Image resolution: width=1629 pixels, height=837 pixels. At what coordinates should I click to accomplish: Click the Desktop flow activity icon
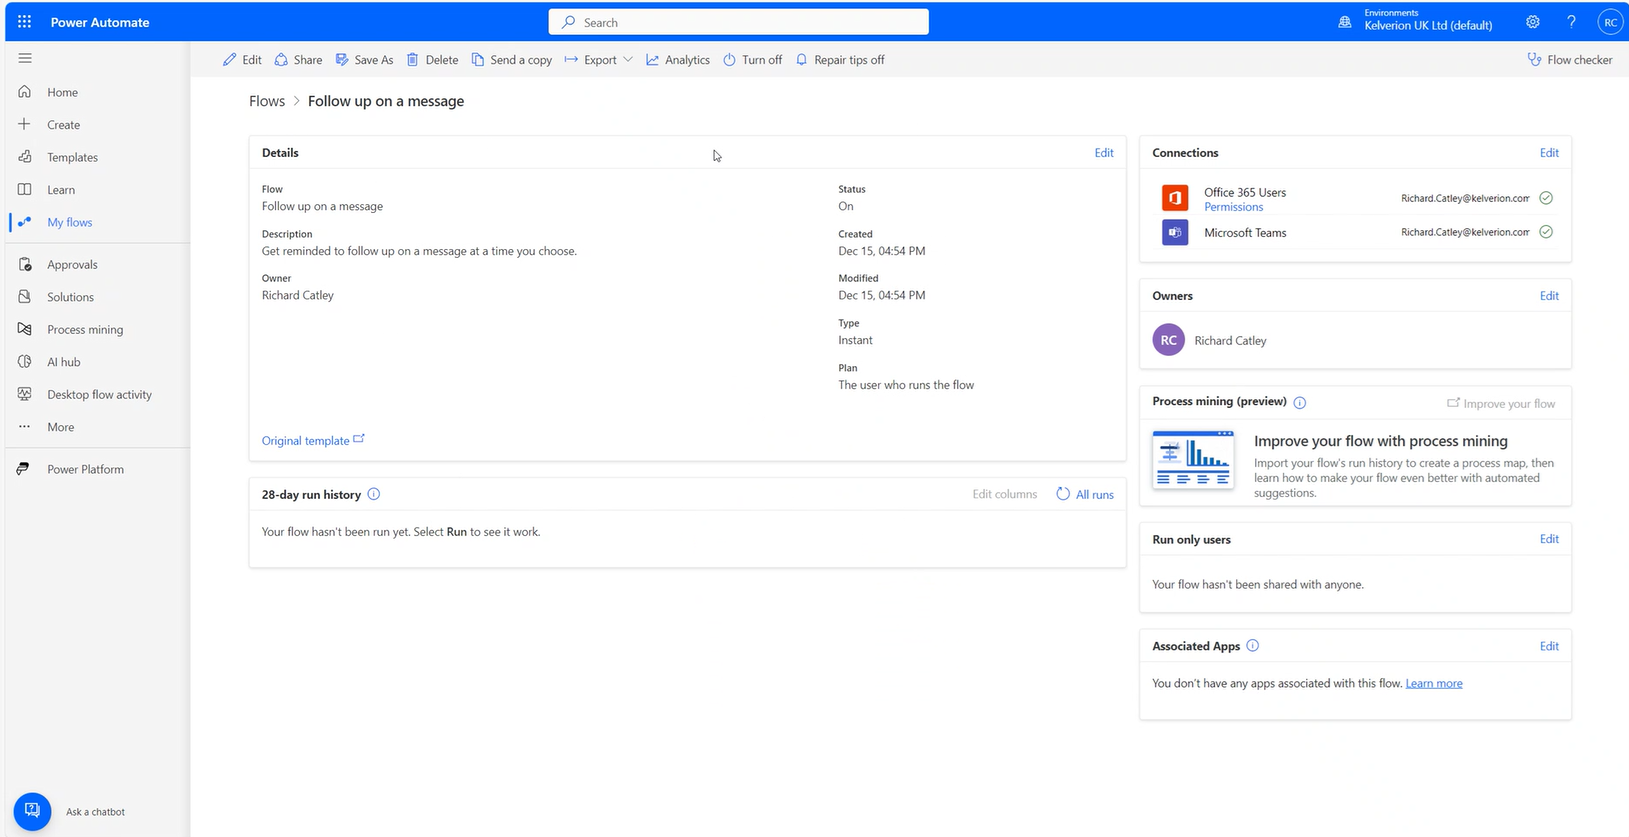pyautogui.click(x=25, y=394)
